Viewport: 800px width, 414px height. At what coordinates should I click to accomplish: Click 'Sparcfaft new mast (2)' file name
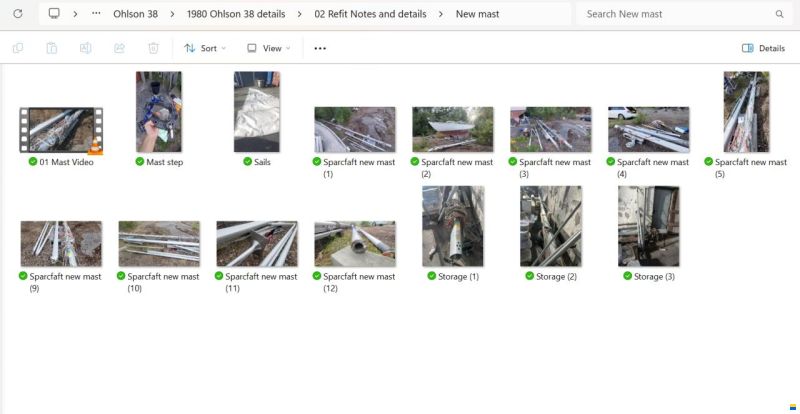coord(457,168)
